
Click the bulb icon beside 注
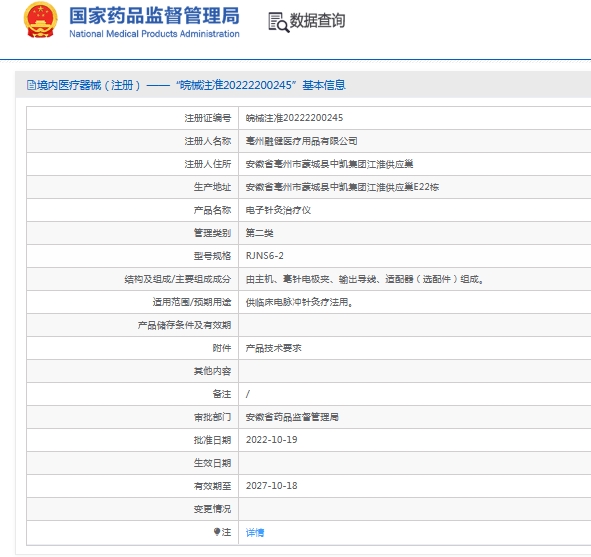pyautogui.click(x=217, y=532)
